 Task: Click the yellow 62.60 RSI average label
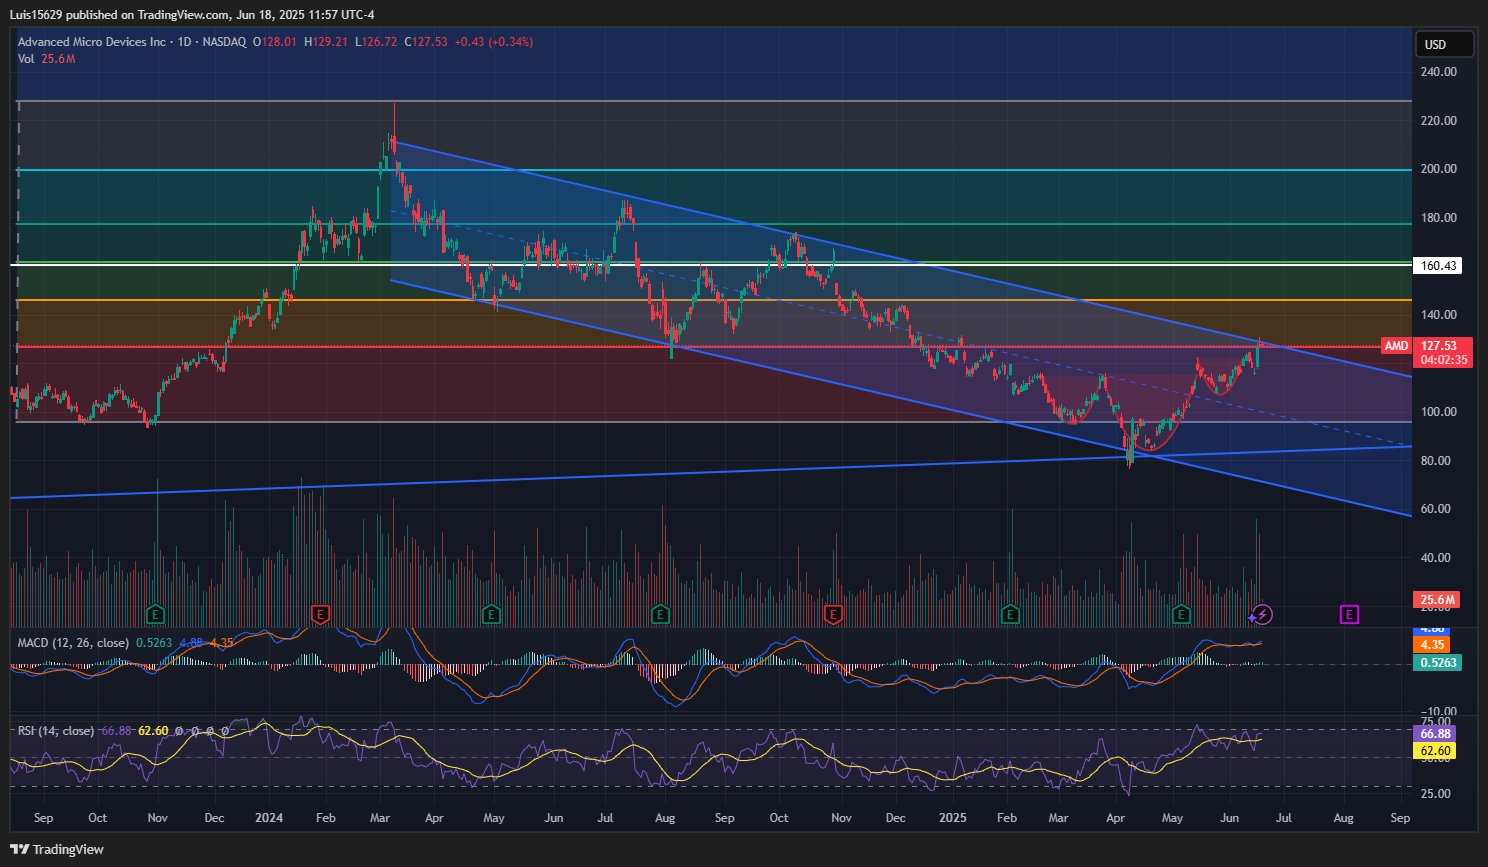(1434, 751)
